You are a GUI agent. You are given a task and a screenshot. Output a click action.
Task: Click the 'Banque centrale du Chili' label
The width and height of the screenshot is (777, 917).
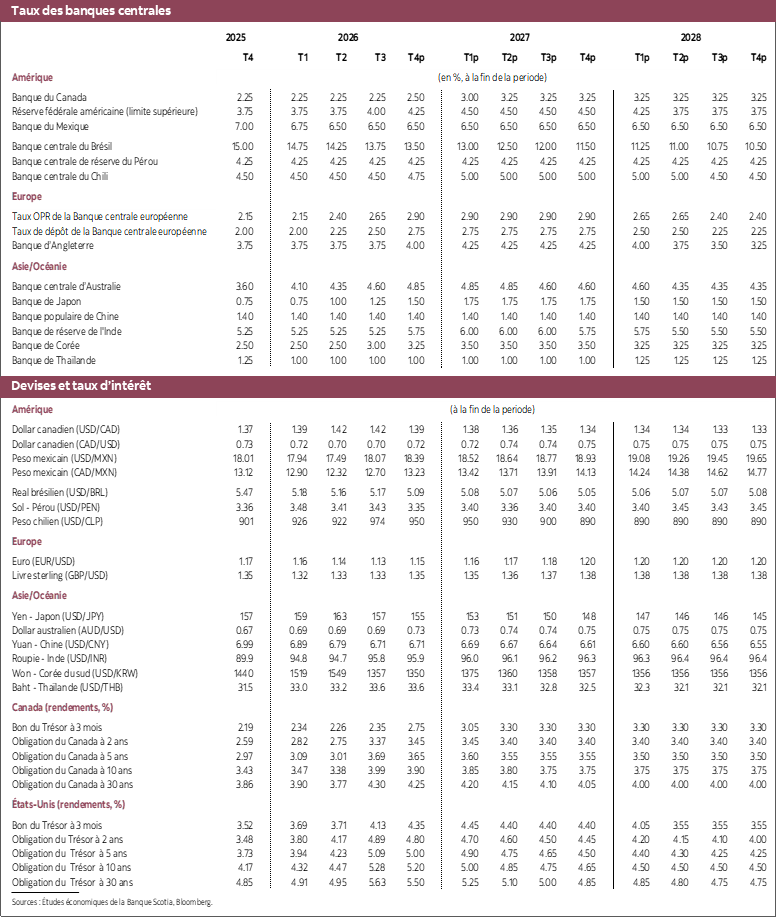(60, 176)
